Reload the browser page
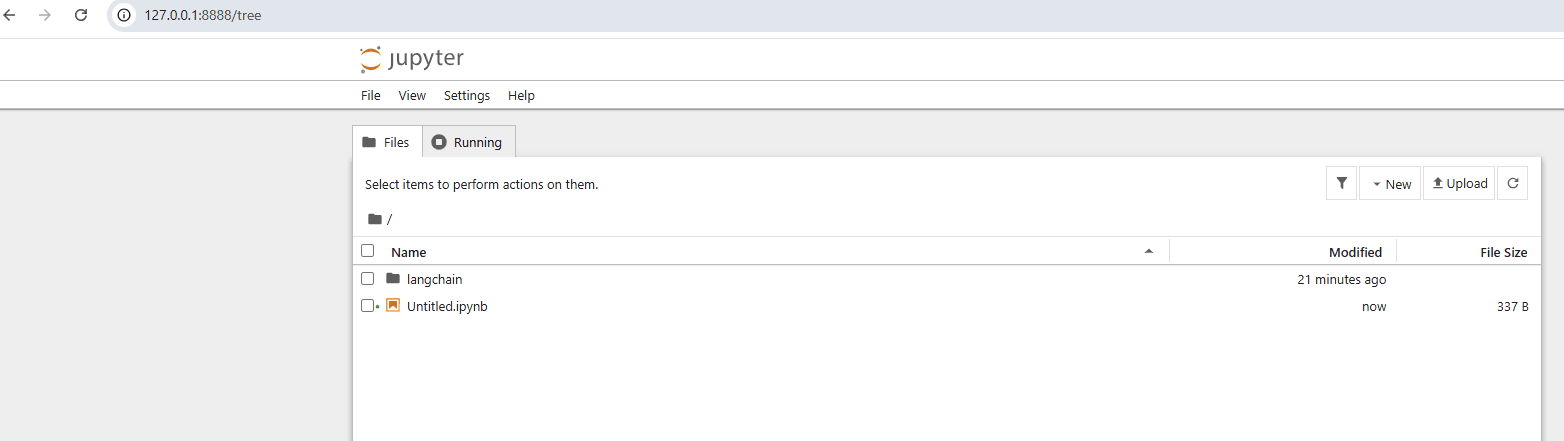Viewport: 1564px width, 441px height. (x=81, y=15)
